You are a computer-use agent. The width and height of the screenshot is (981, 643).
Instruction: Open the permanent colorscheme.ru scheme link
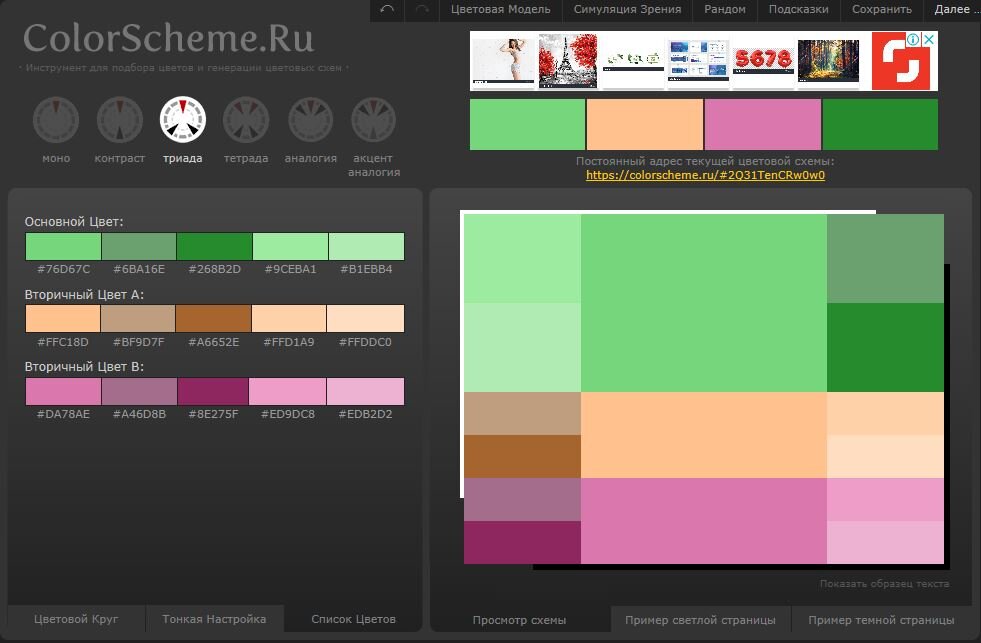705,175
